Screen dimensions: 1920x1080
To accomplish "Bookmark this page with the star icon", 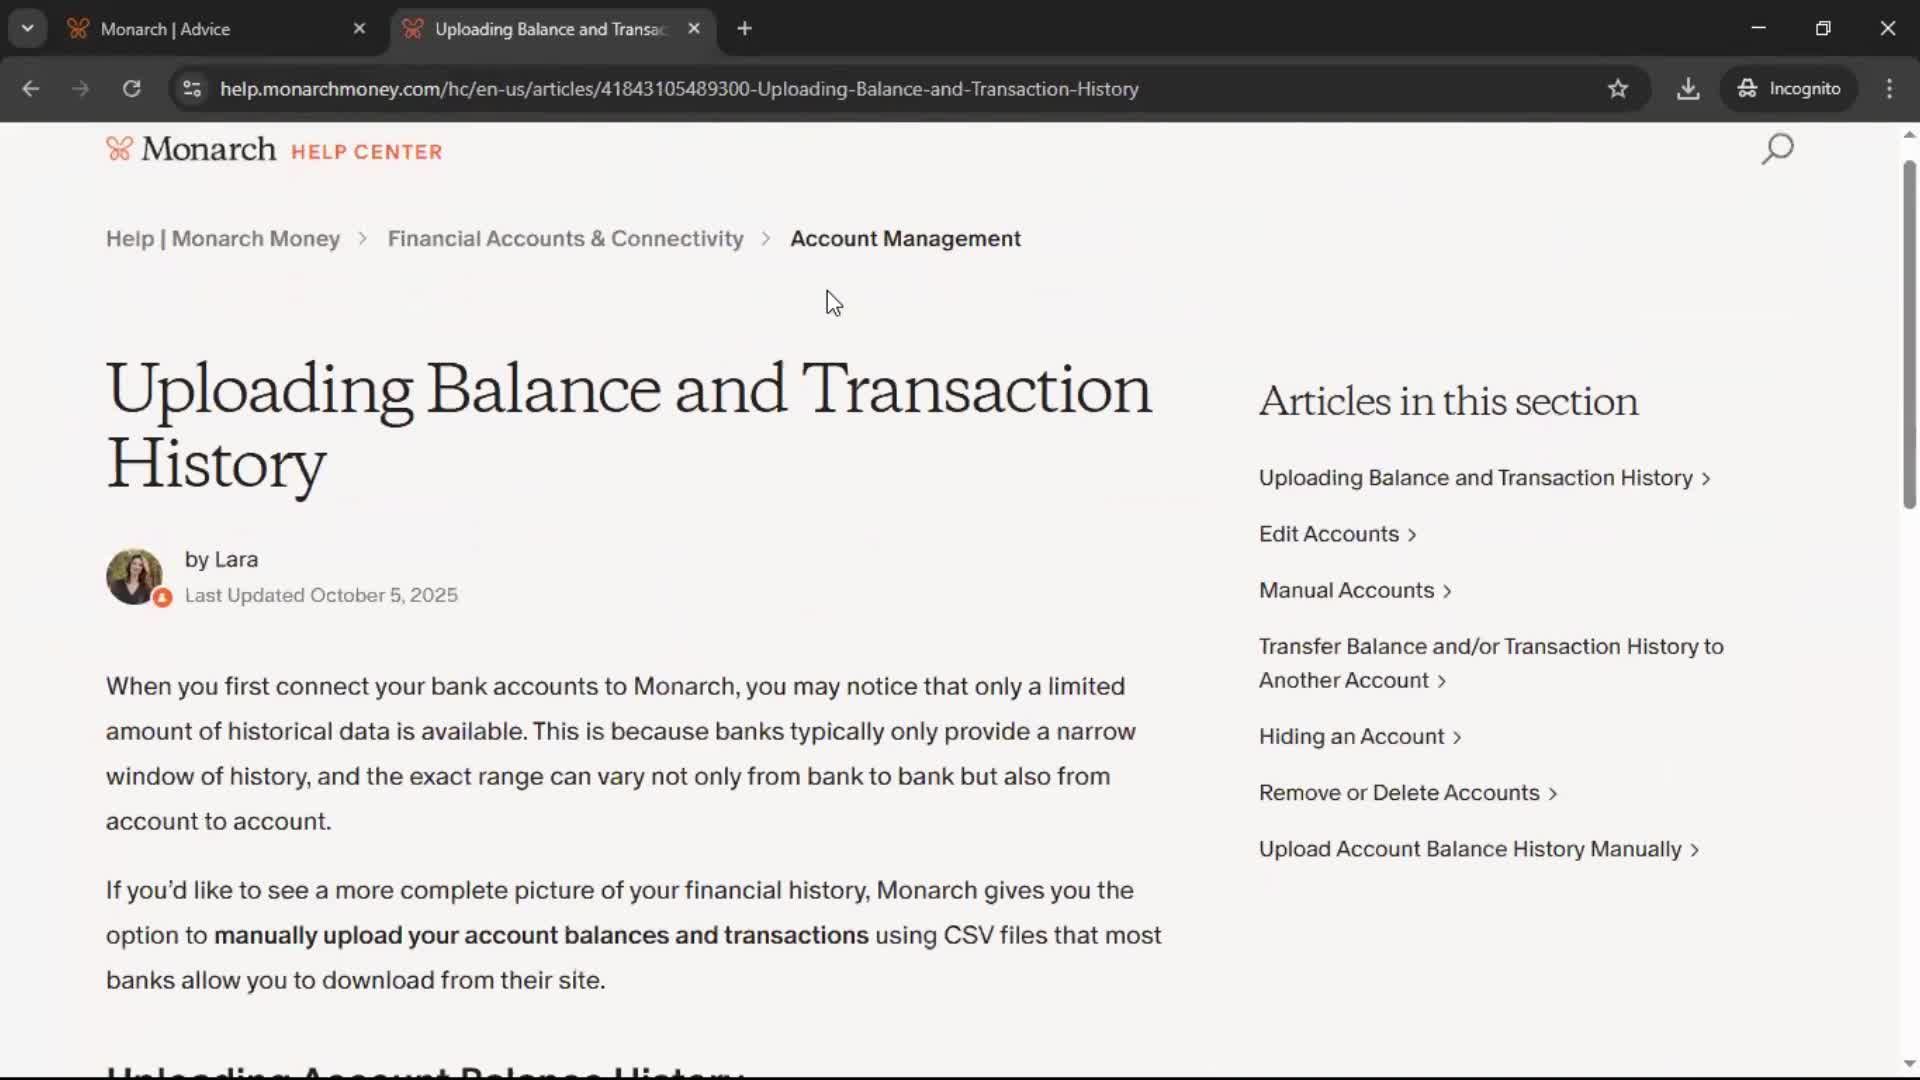I will [x=1618, y=89].
